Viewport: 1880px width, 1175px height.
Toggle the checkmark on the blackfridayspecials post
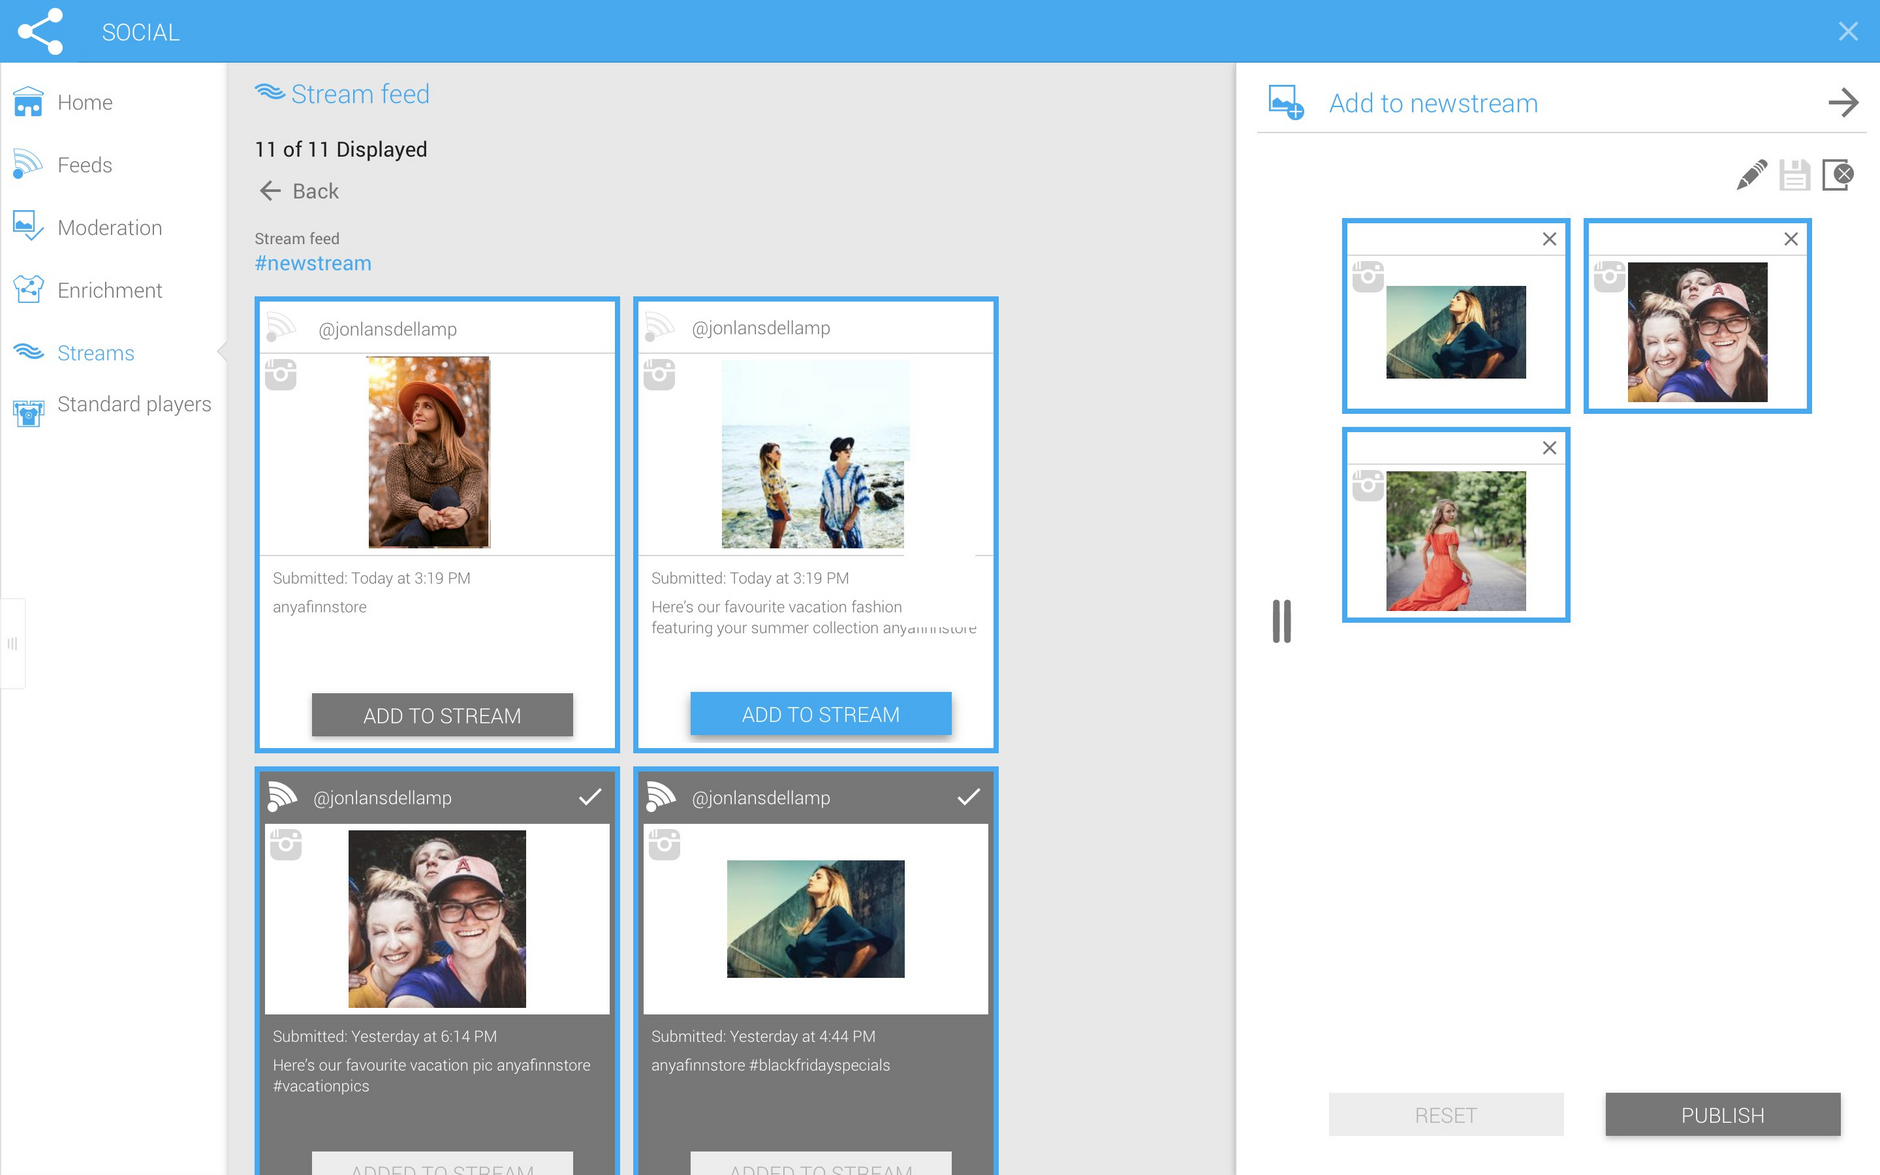(969, 797)
